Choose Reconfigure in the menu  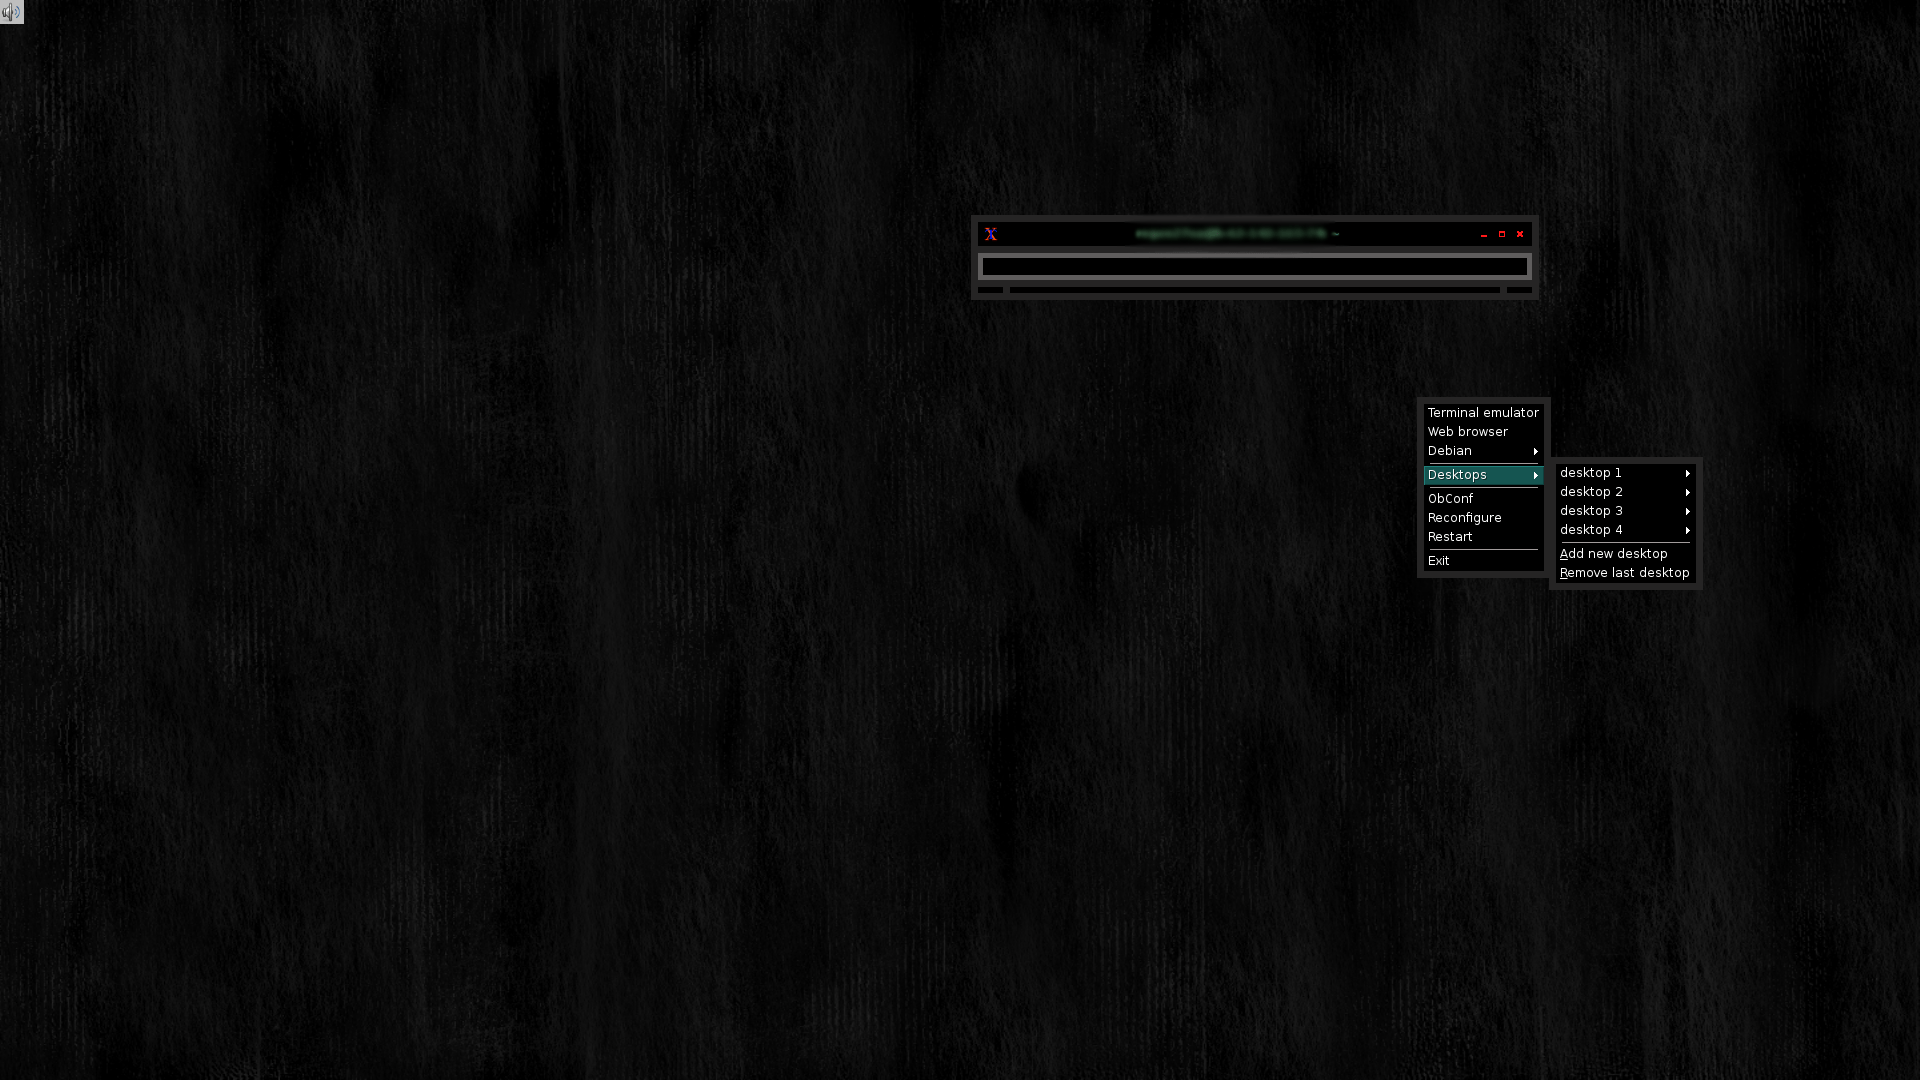pos(1483,518)
